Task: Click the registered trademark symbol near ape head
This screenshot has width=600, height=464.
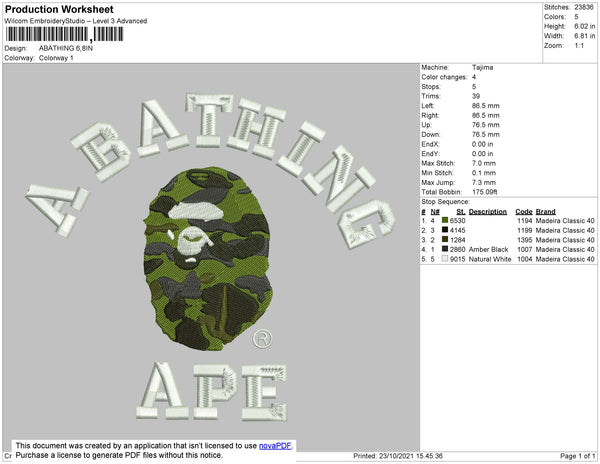Action: (262, 339)
